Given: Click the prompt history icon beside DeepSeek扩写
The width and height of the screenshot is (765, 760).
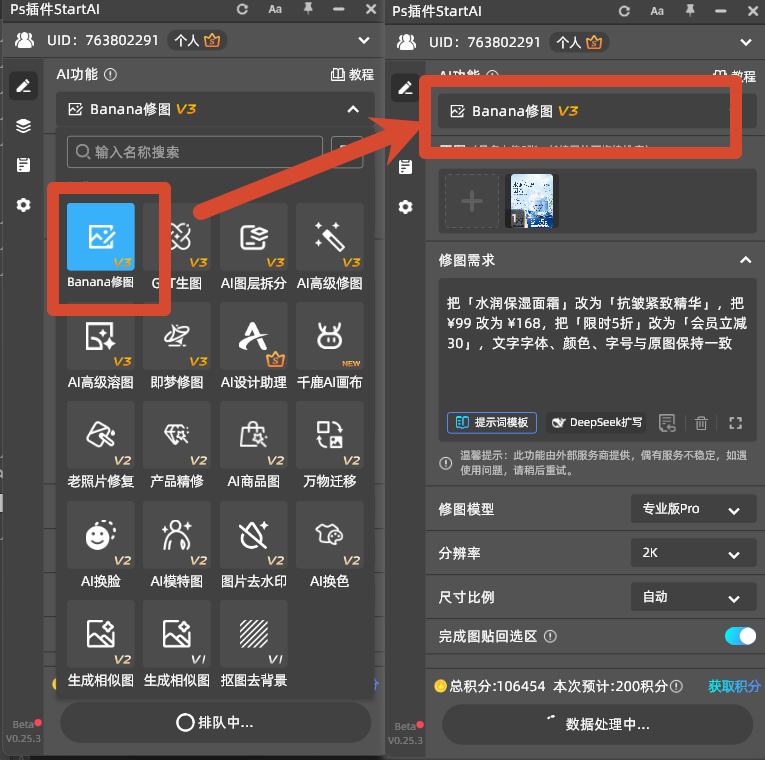Looking at the screenshot, I should pyautogui.click(x=667, y=422).
